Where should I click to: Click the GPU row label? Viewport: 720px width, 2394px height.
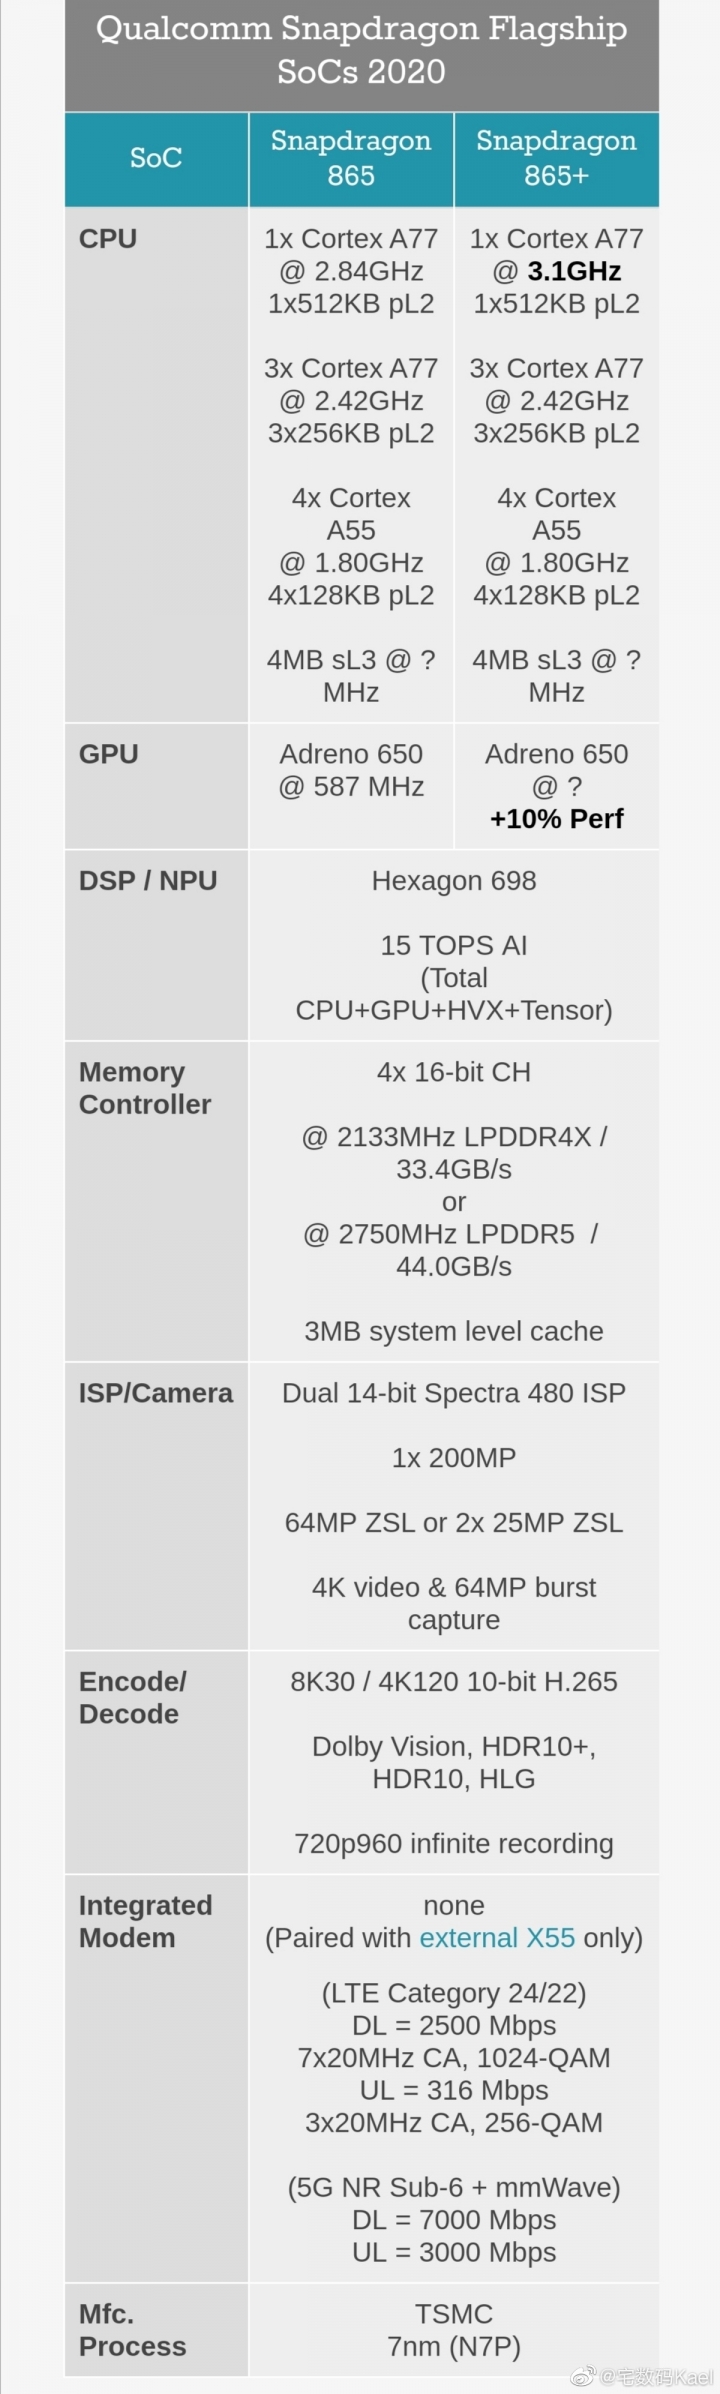(x=109, y=754)
